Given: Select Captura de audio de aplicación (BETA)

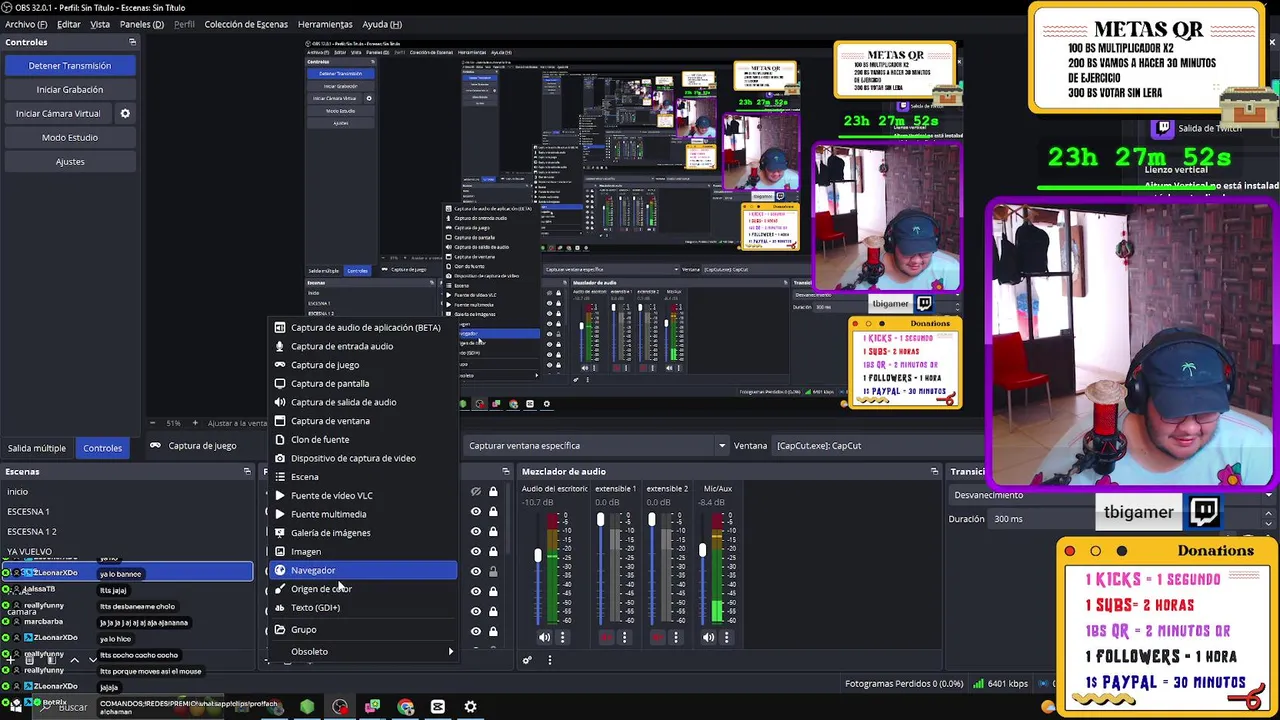Looking at the screenshot, I should coord(363,327).
